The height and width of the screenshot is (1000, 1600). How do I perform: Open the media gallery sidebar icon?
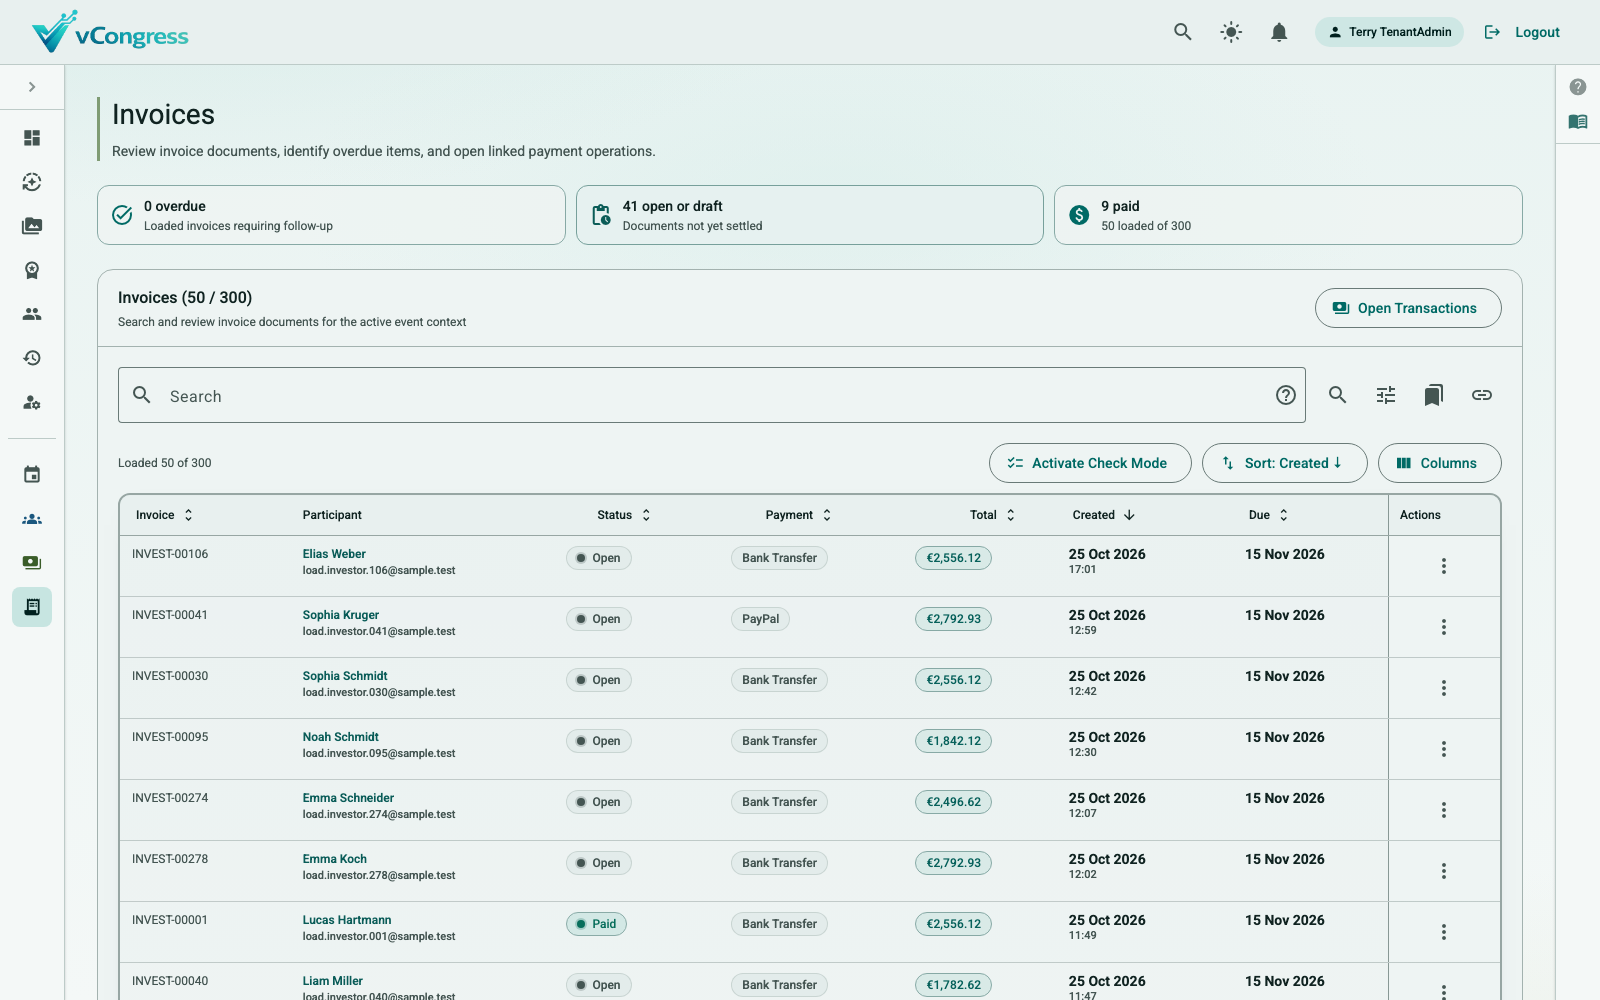pos(32,226)
